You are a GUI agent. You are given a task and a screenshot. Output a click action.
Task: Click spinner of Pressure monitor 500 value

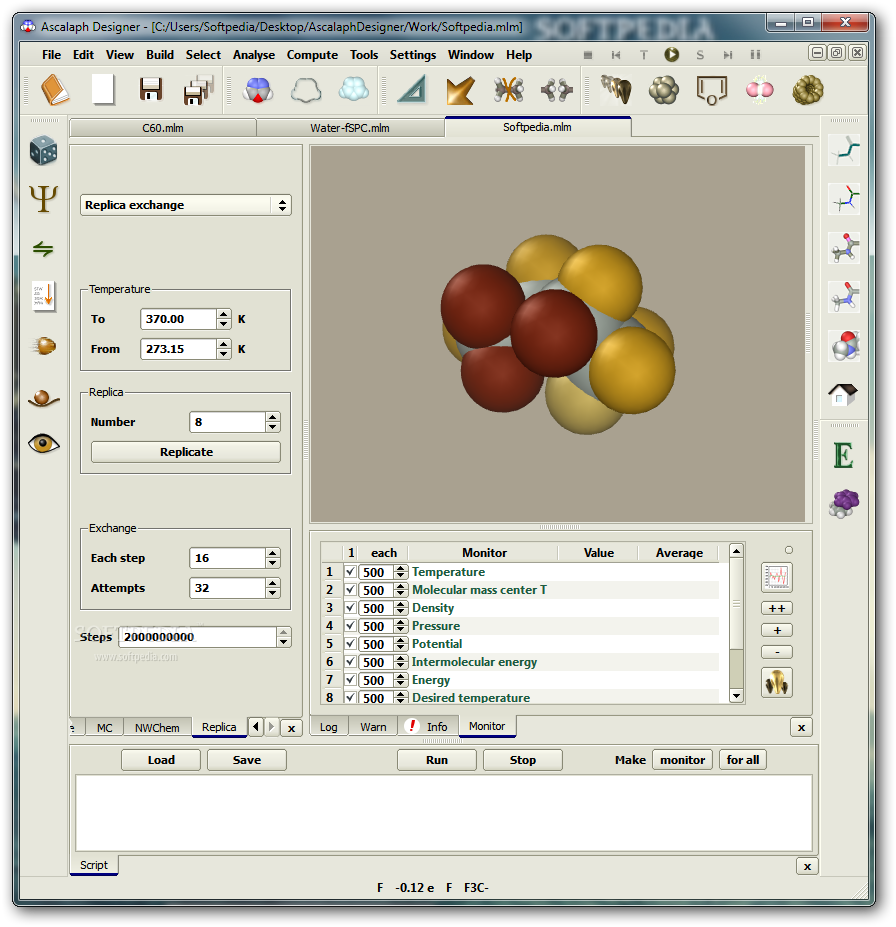tap(401, 625)
